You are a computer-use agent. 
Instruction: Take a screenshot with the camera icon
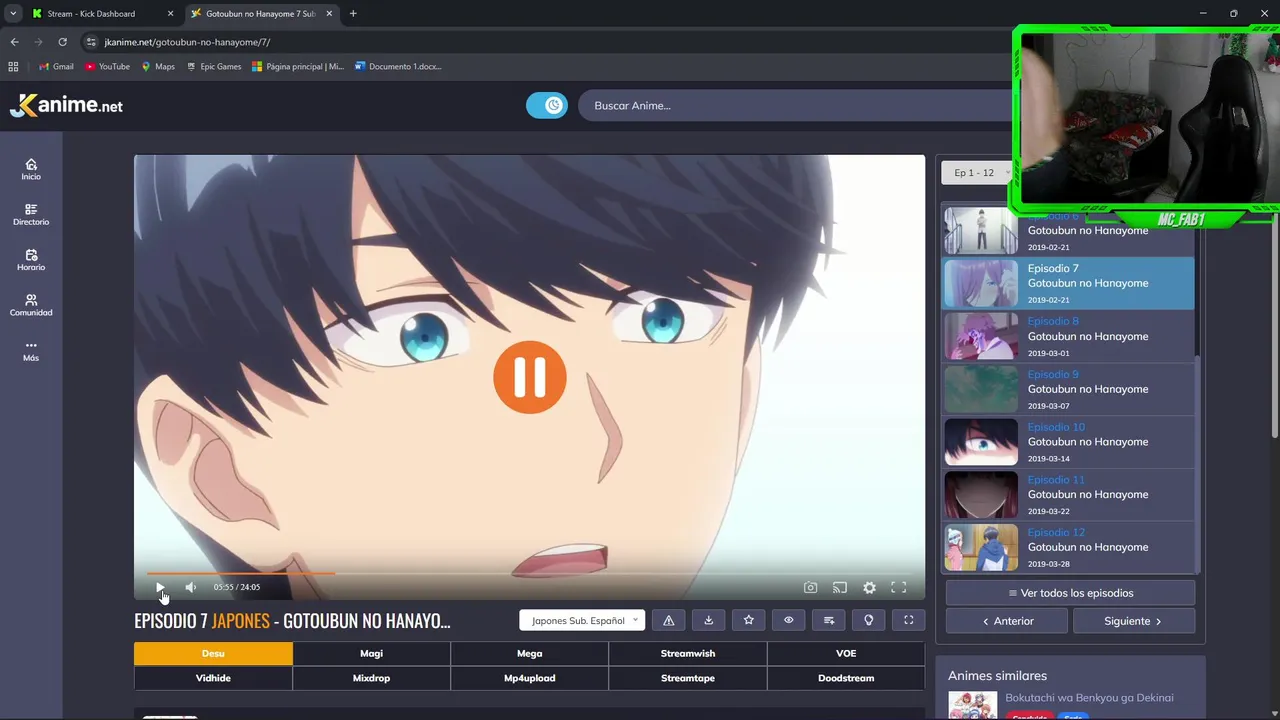click(x=811, y=588)
